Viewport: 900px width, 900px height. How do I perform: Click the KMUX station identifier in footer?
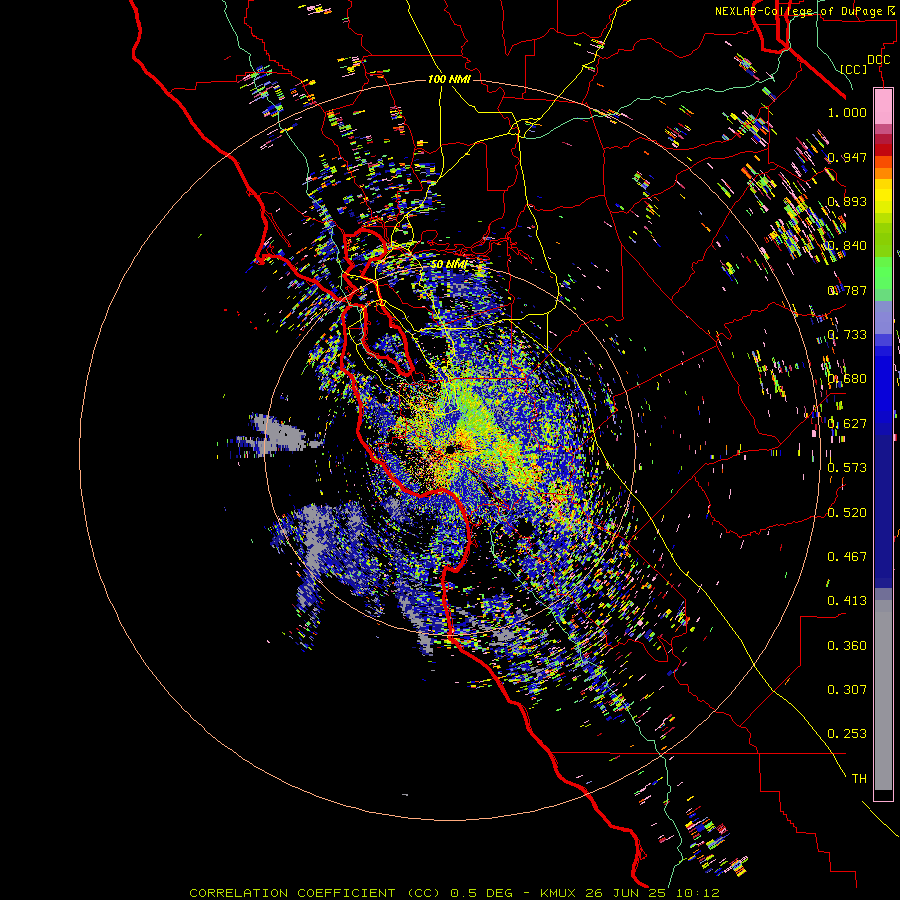click(x=559, y=893)
